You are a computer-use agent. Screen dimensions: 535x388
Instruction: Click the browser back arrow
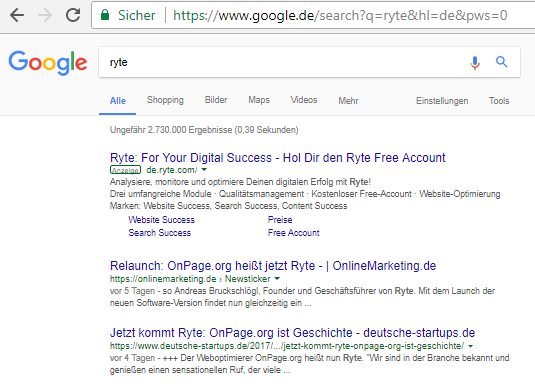(17, 15)
